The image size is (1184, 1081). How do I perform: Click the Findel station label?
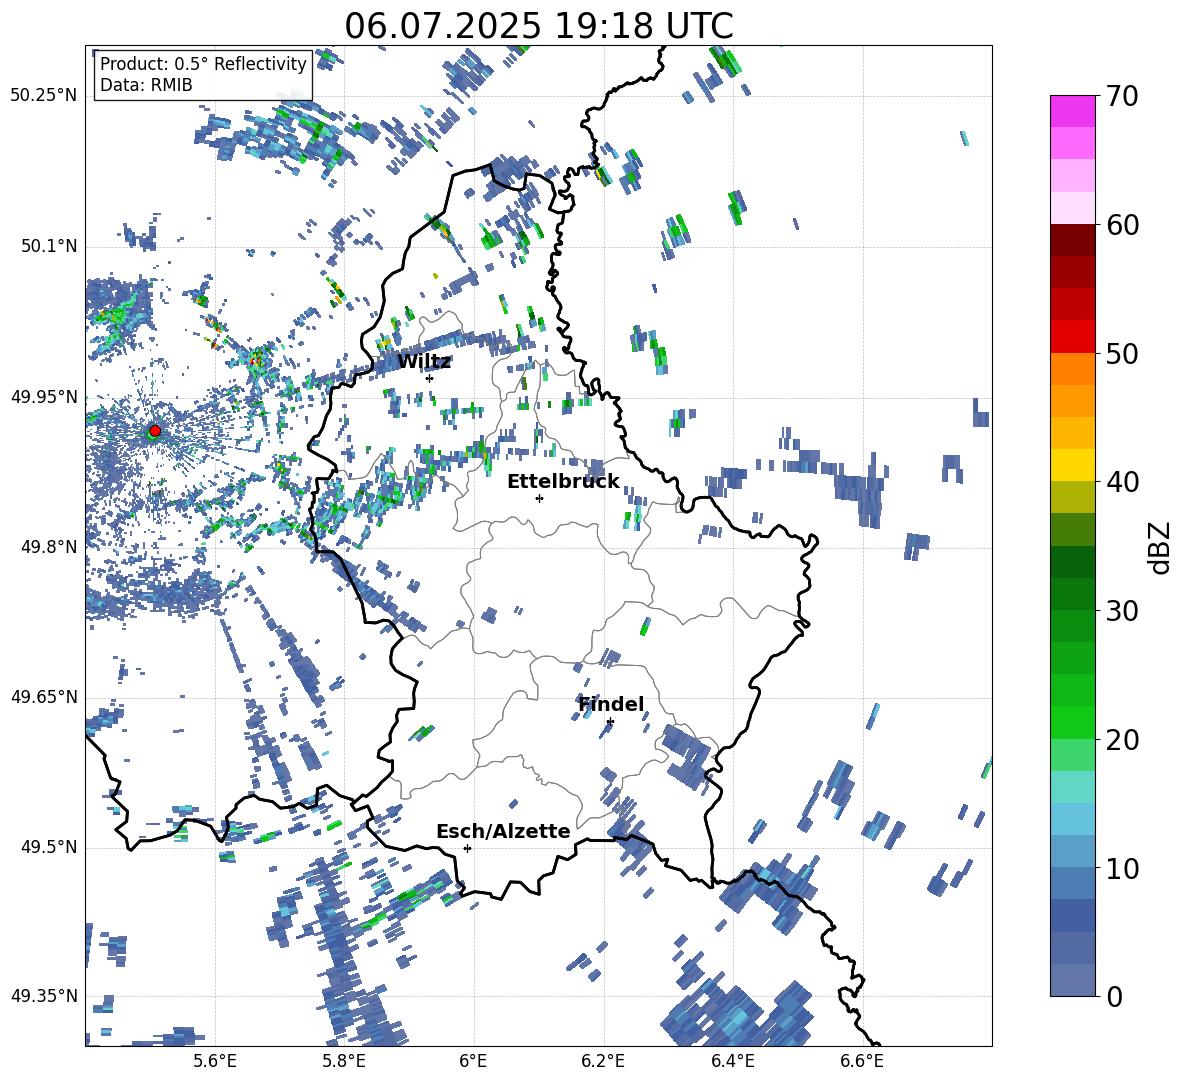coord(611,704)
